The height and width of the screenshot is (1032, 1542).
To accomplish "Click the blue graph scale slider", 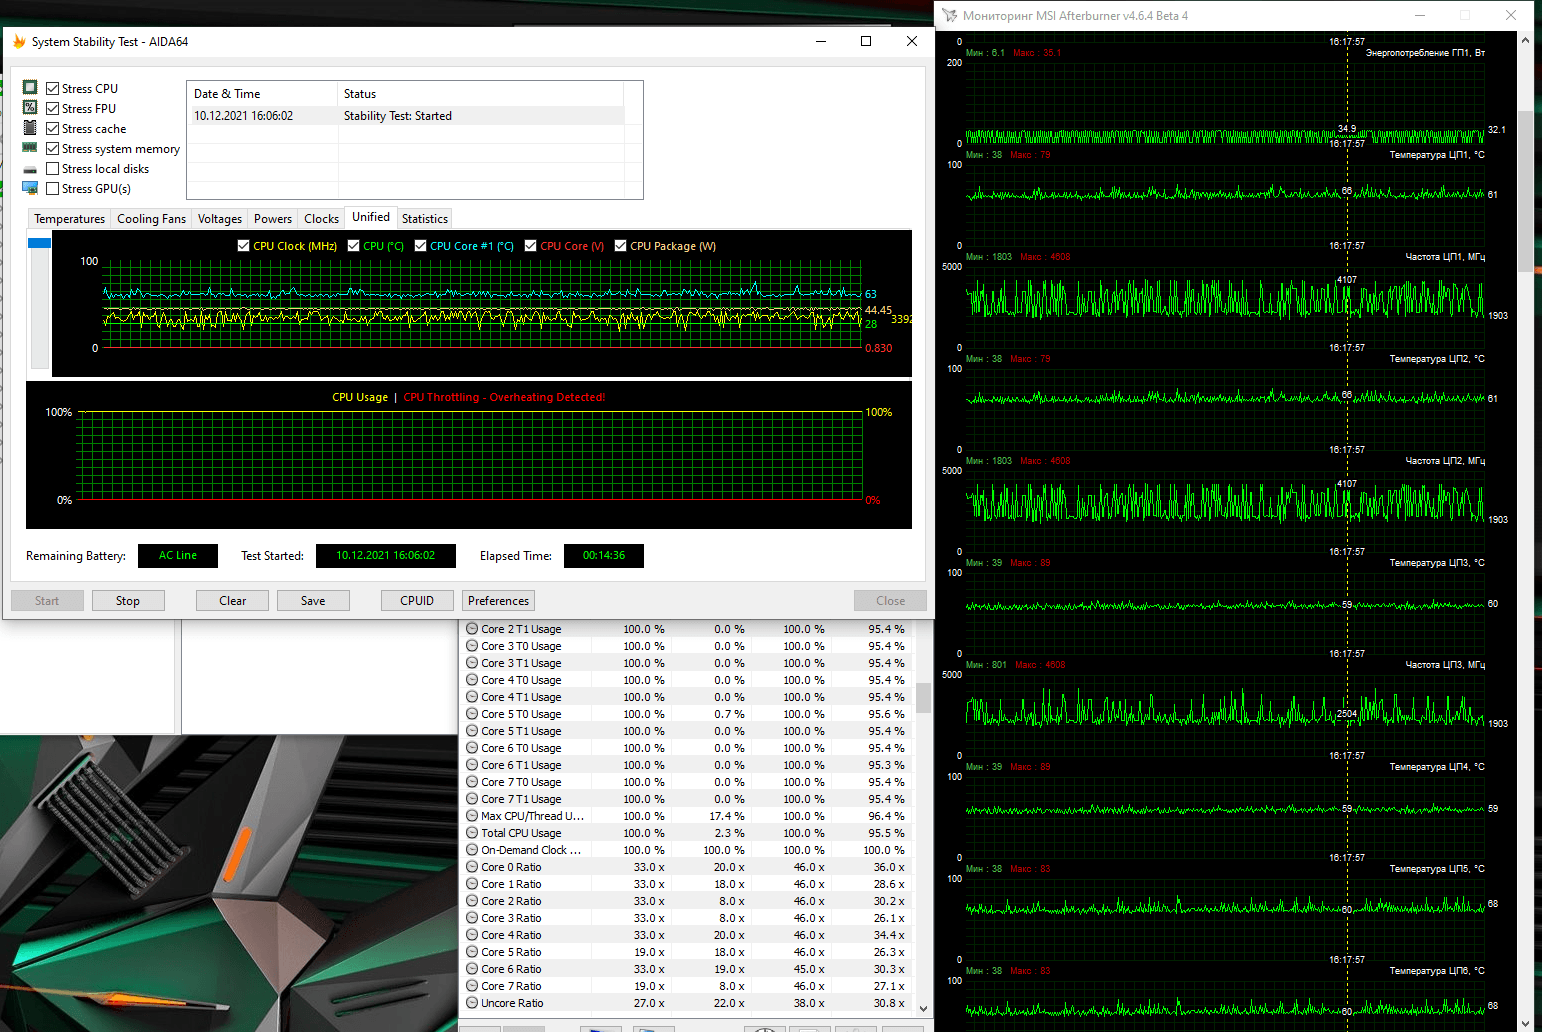I will coord(39,243).
